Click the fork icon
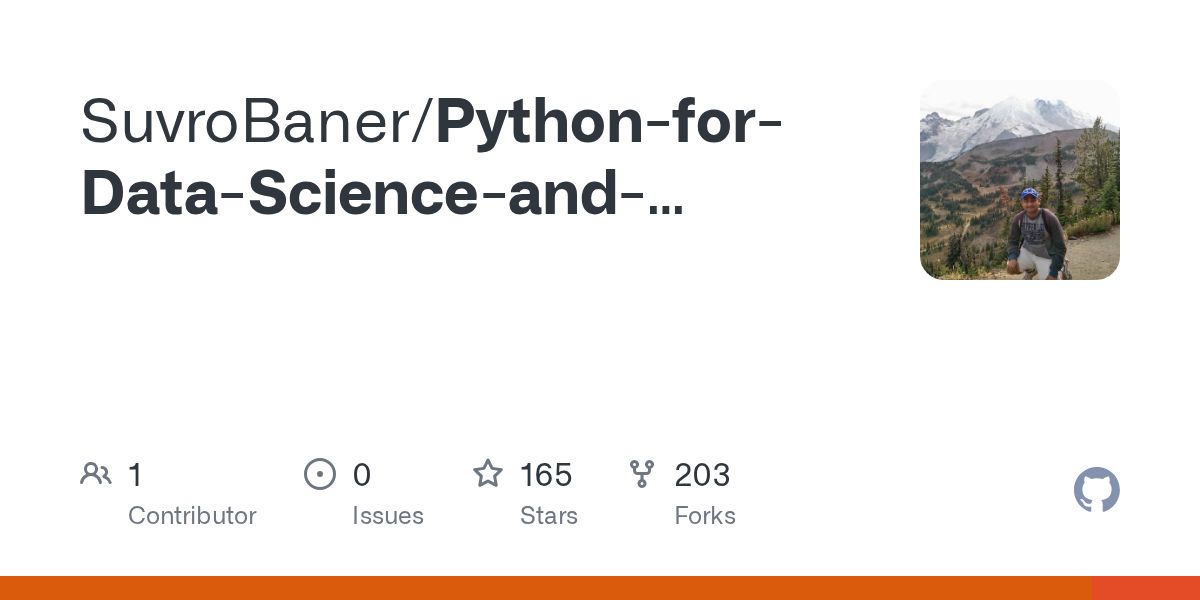 point(642,474)
